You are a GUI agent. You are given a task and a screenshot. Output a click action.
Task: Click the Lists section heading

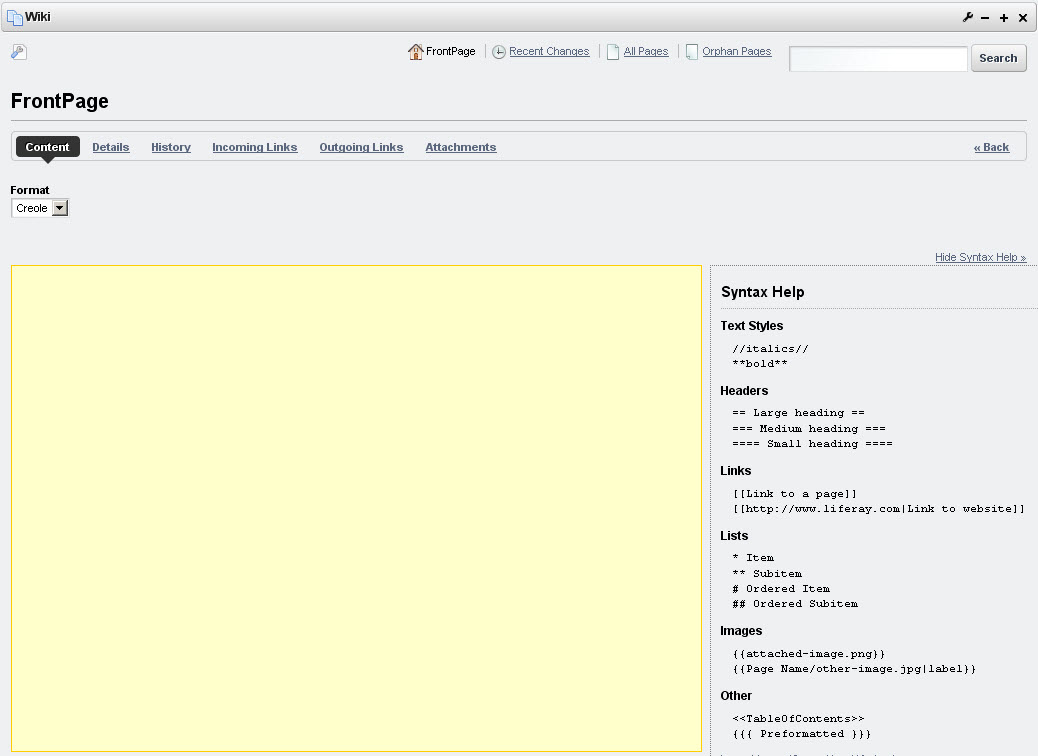734,536
